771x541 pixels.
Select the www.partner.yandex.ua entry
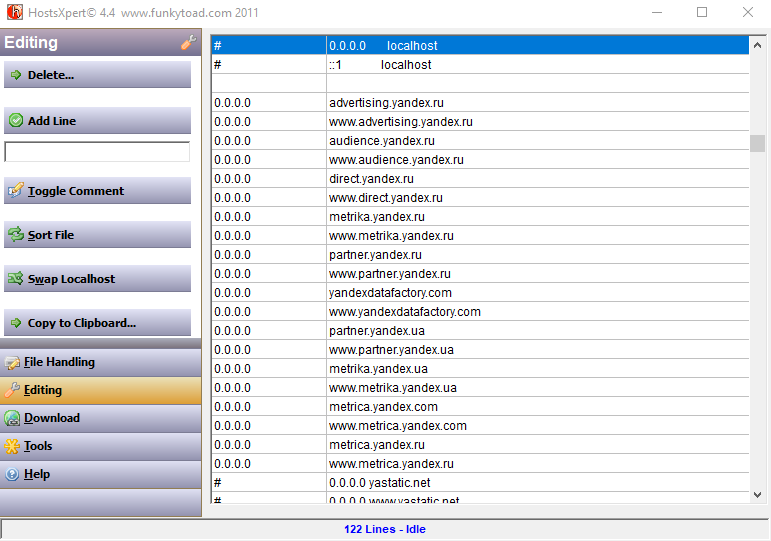point(480,350)
